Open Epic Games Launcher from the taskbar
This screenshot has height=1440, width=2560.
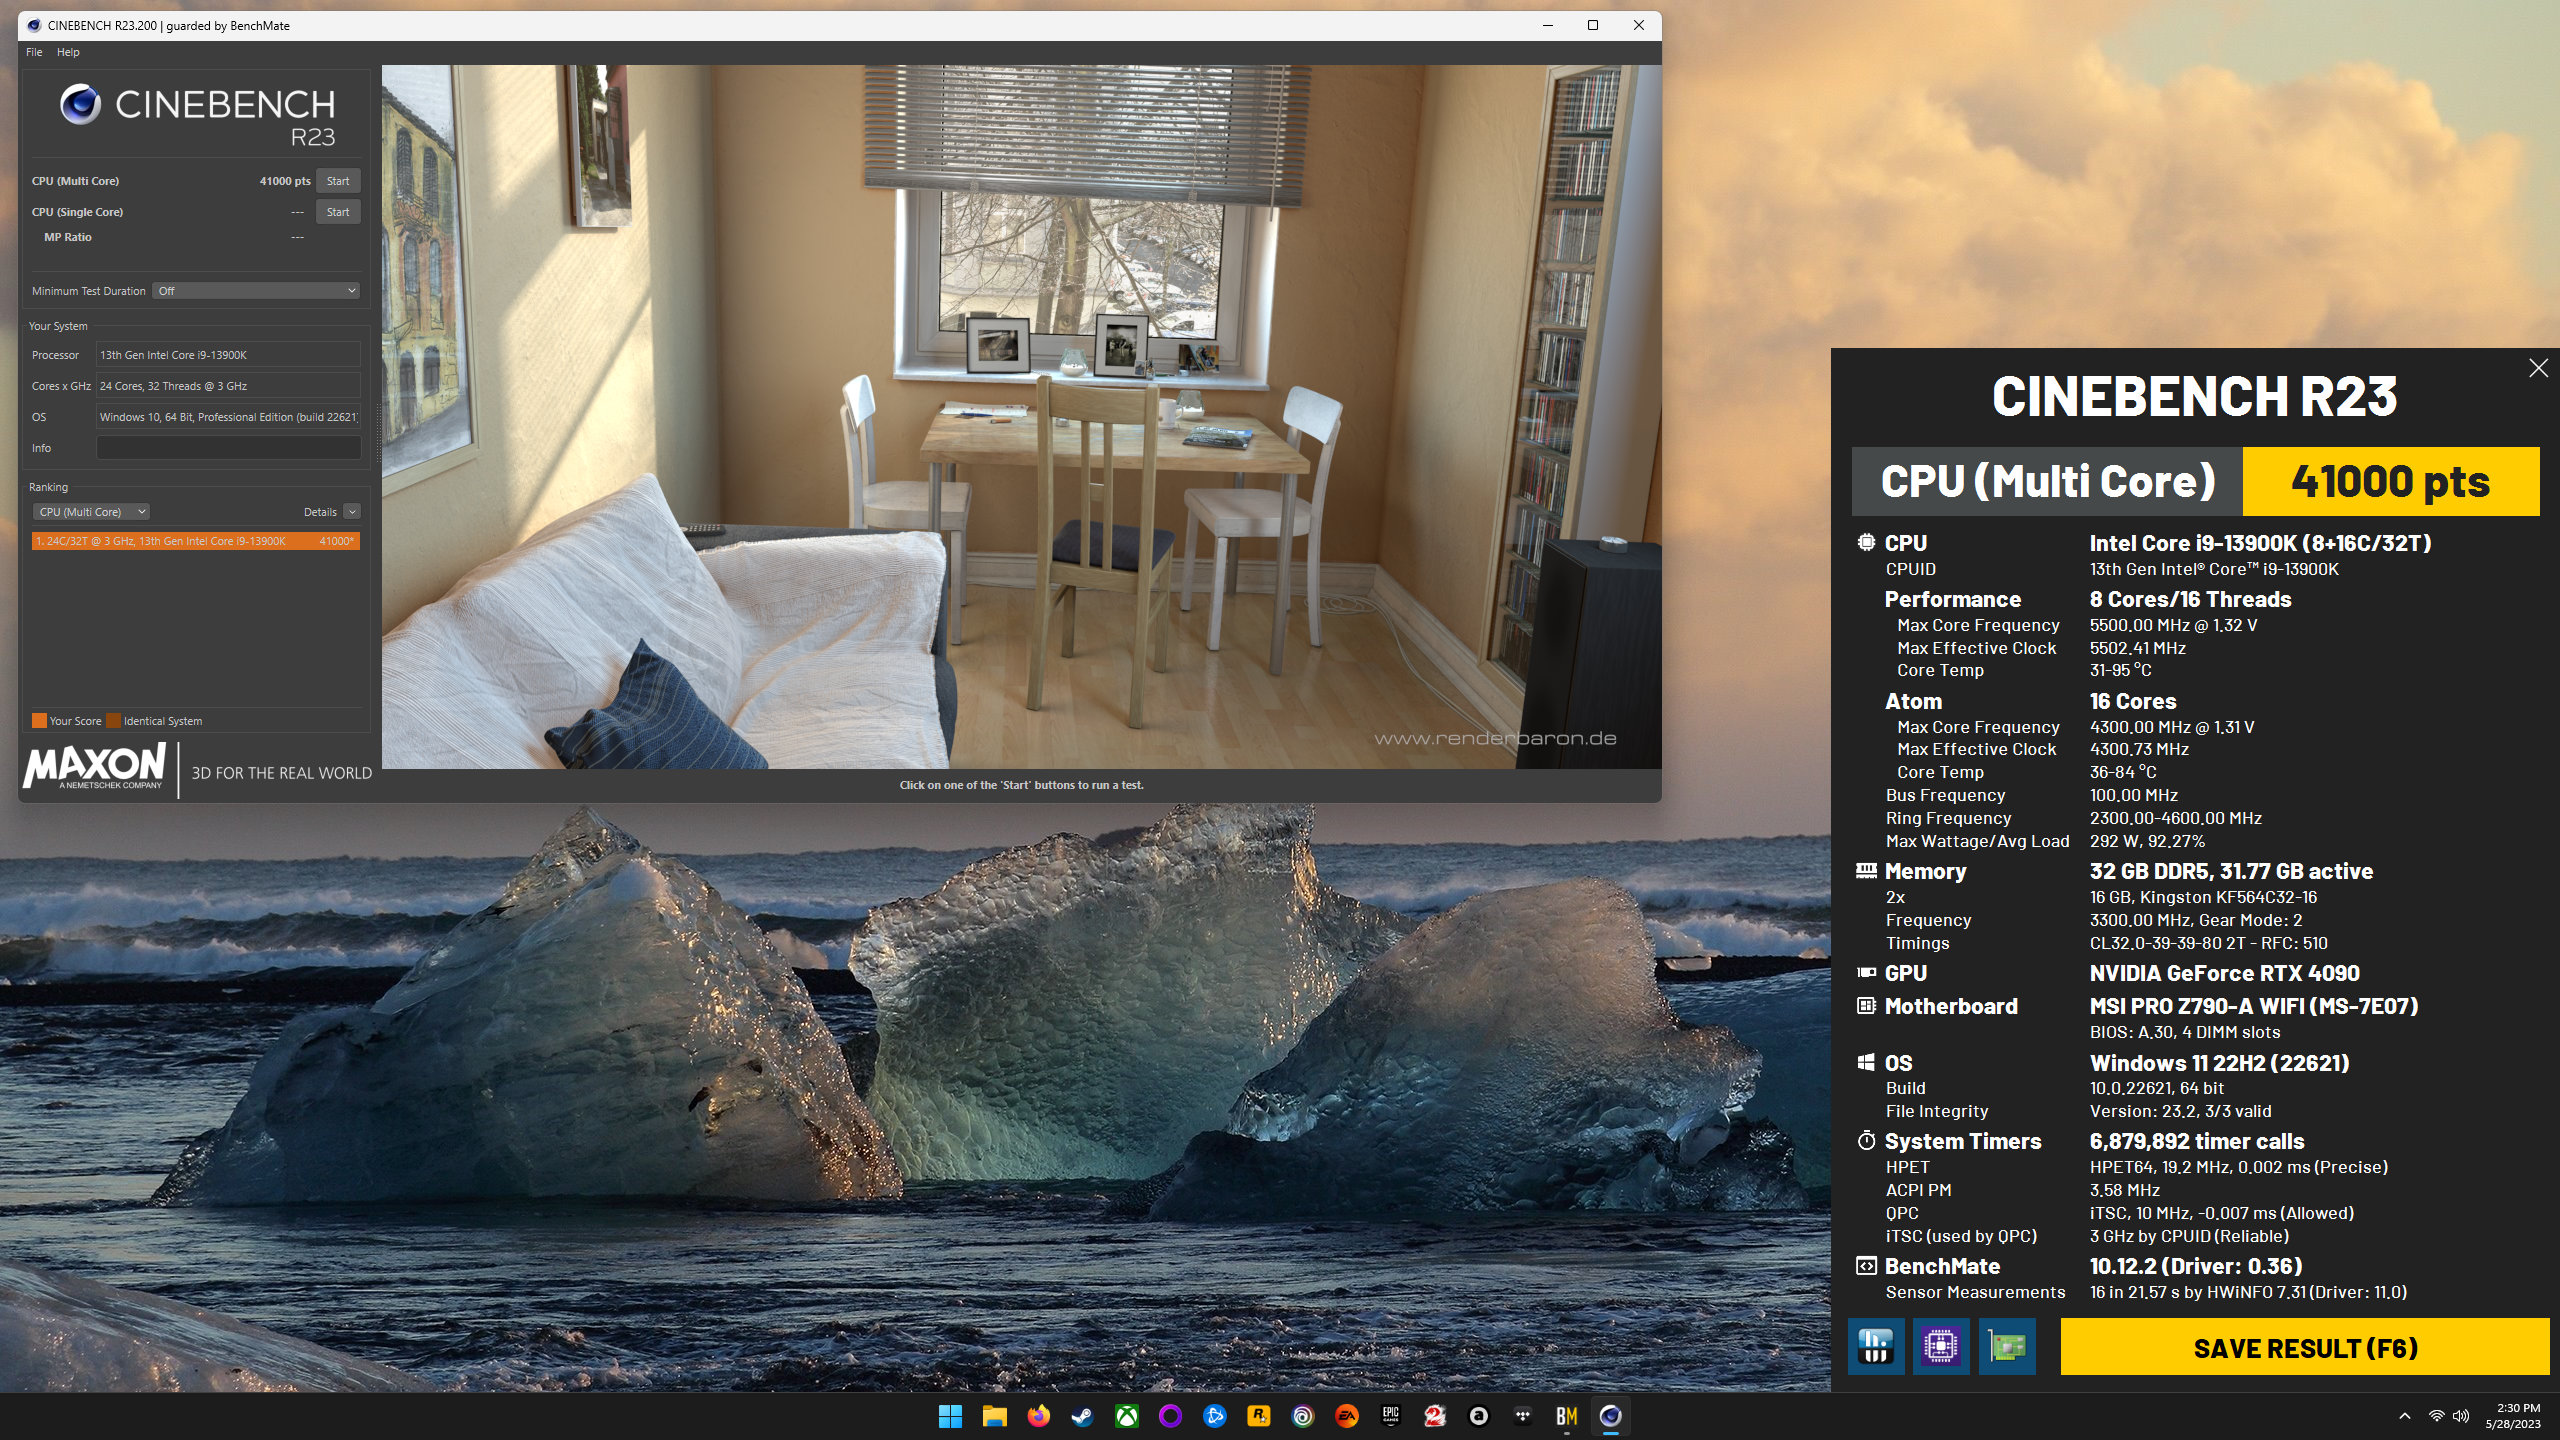click(x=1390, y=1416)
